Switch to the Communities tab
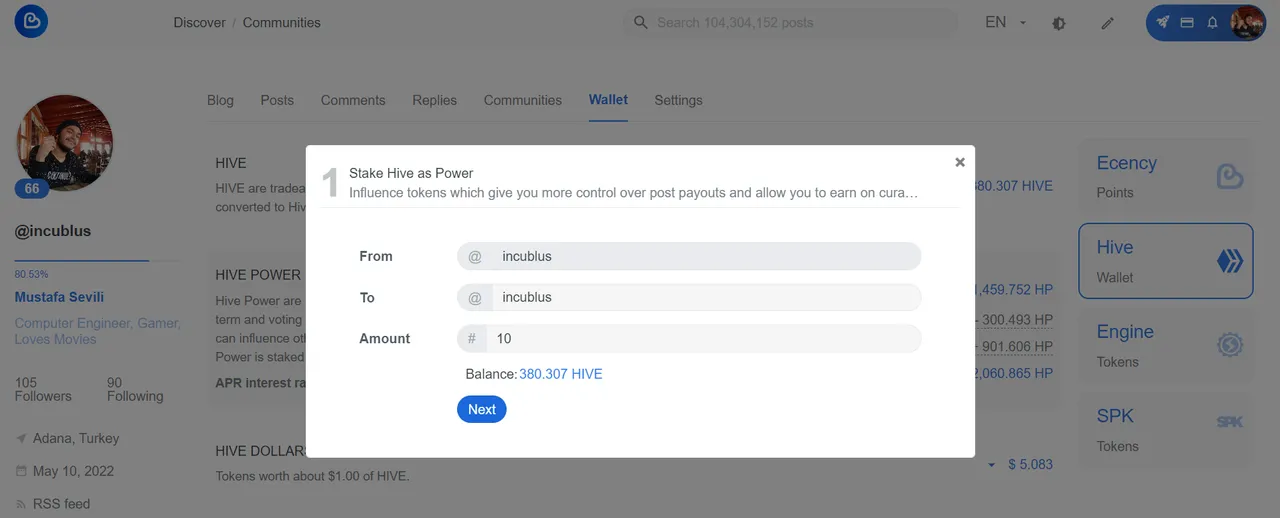The image size is (1280, 518). click(x=522, y=100)
